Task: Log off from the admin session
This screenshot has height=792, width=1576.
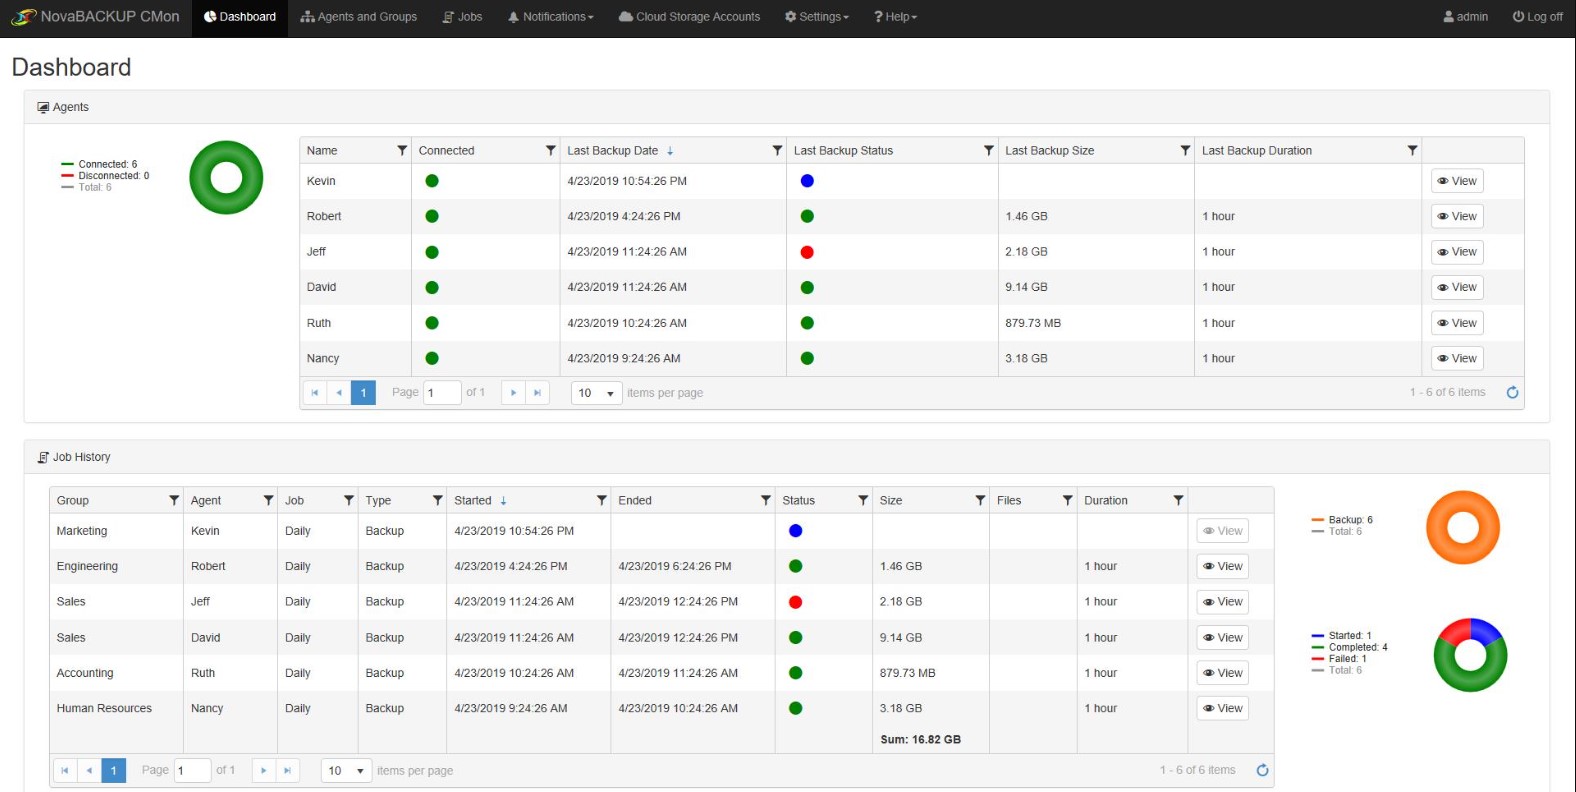Action: [1537, 17]
